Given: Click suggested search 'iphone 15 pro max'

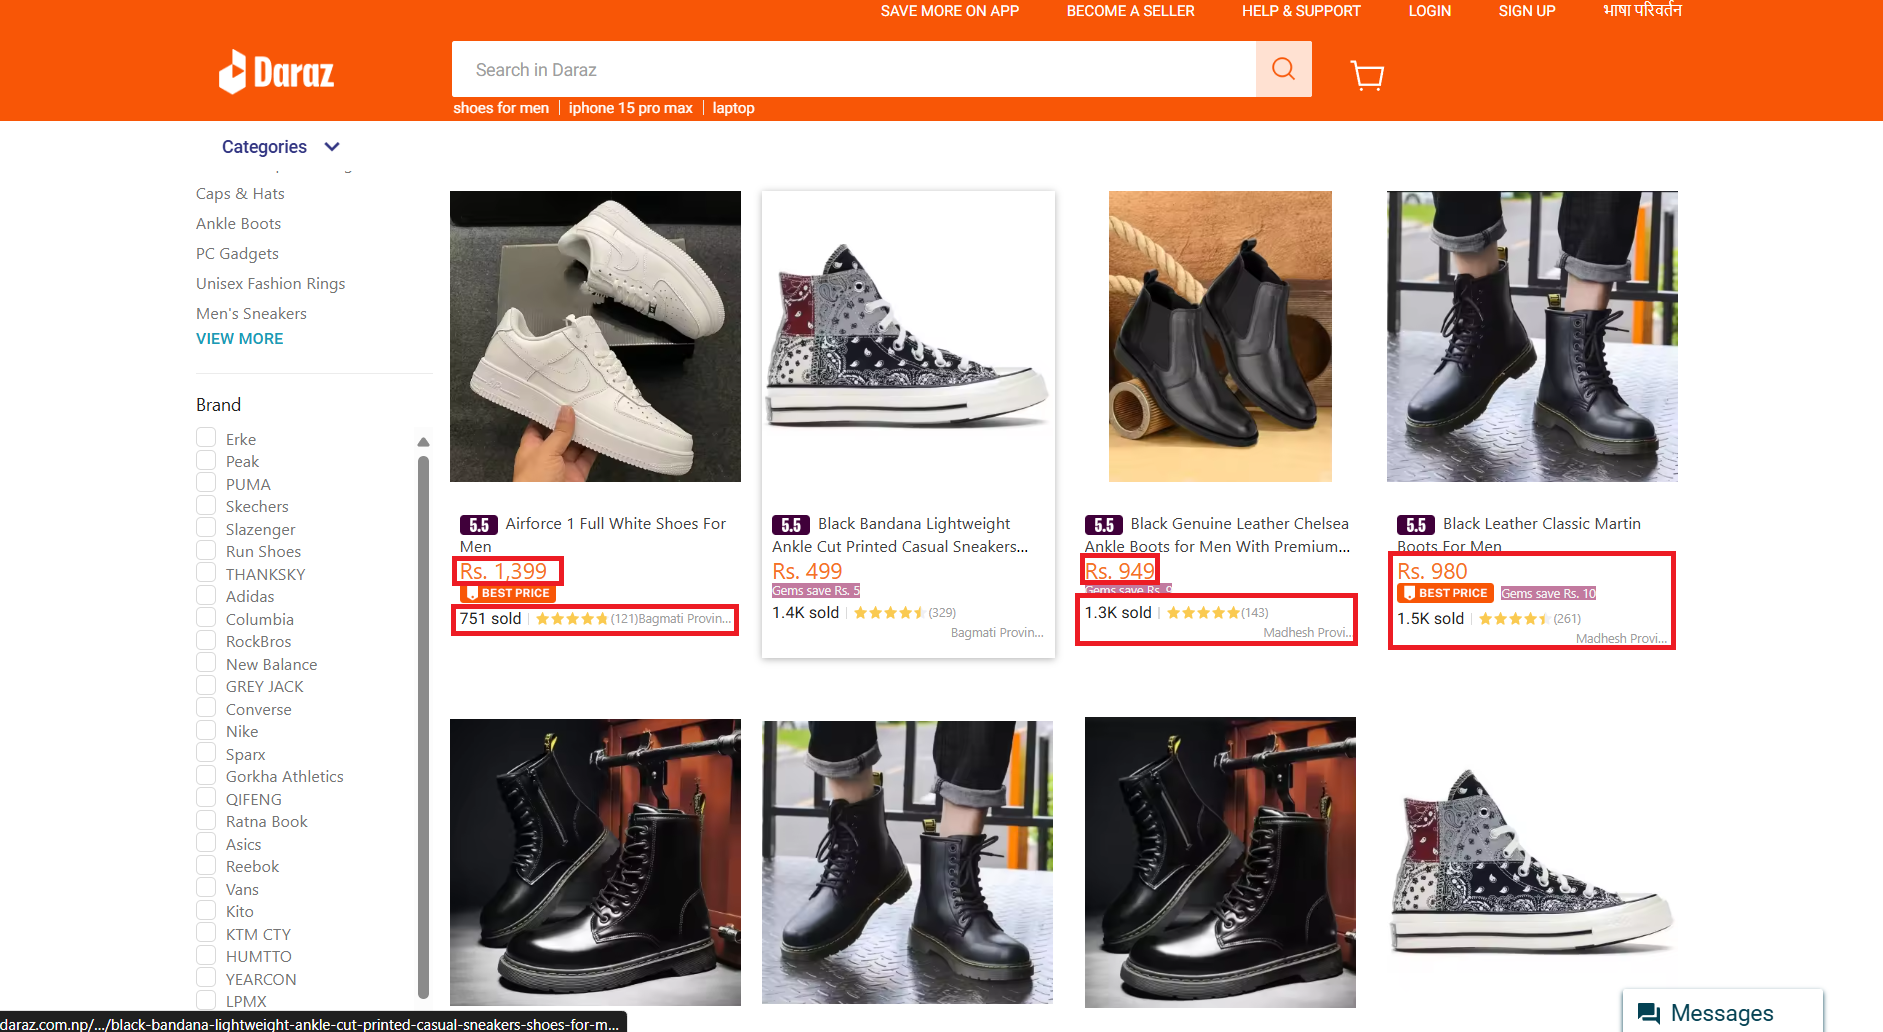Looking at the screenshot, I should point(630,108).
